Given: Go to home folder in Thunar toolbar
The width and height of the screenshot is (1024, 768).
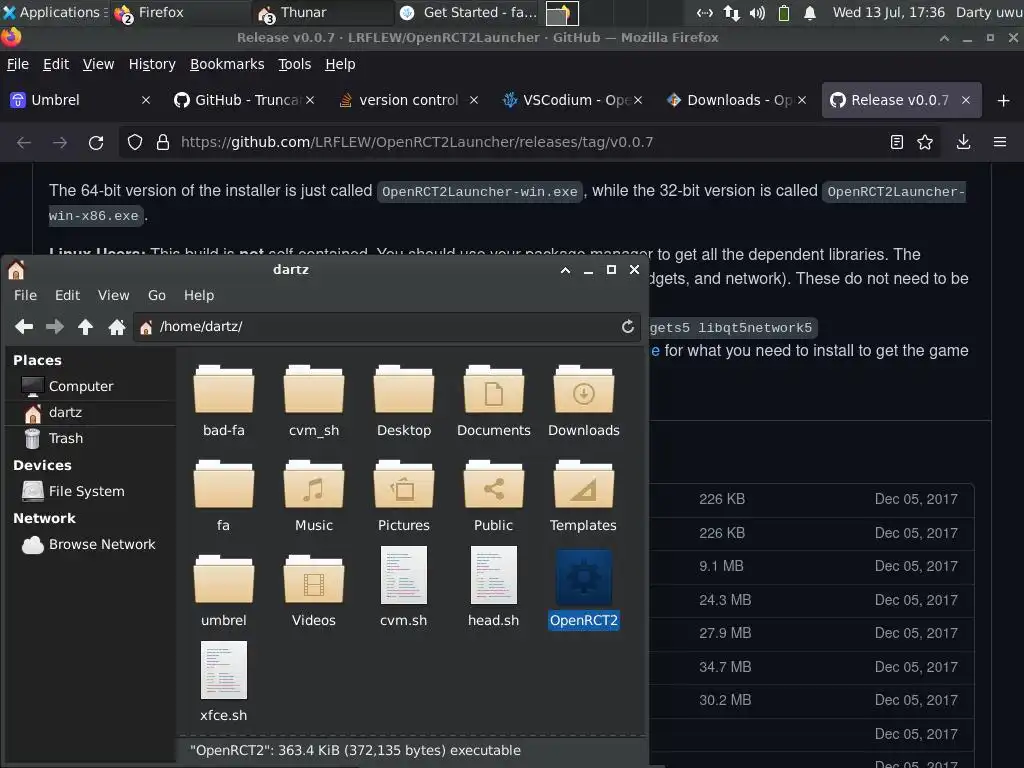Looking at the screenshot, I should (117, 327).
